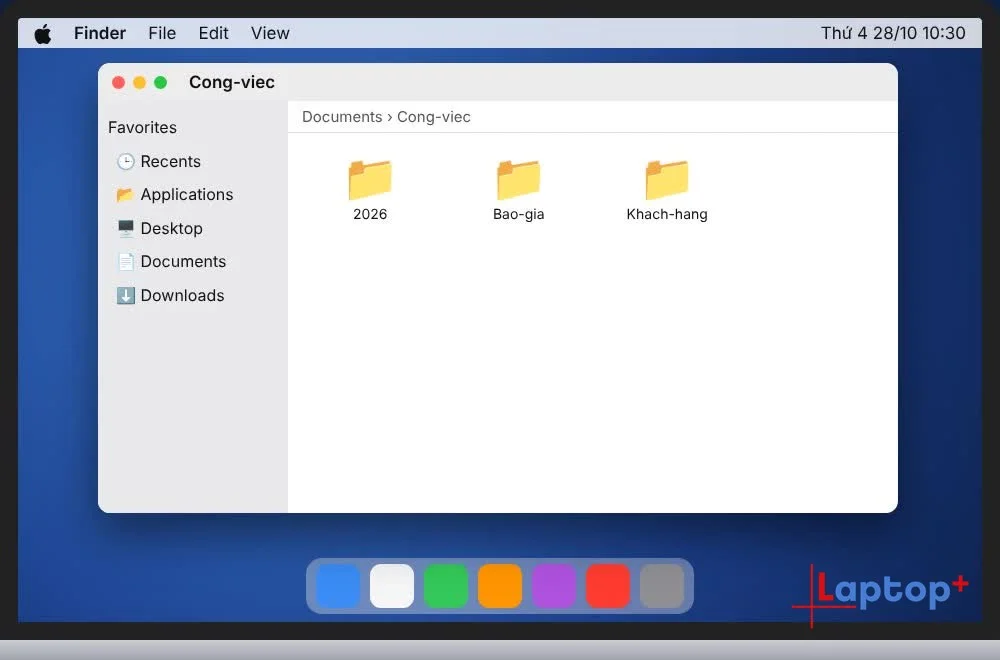This screenshot has width=1000, height=660.
Task: Select the Khach-hang folder icon
Action: coord(667,179)
